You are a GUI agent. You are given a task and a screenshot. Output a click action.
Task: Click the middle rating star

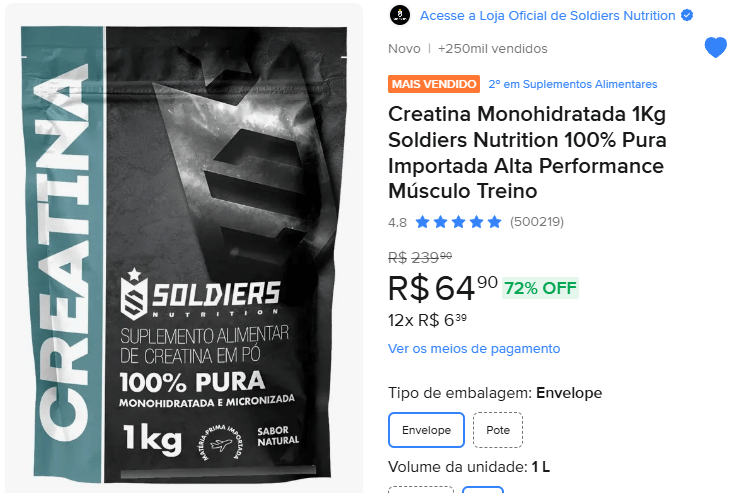click(x=458, y=222)
